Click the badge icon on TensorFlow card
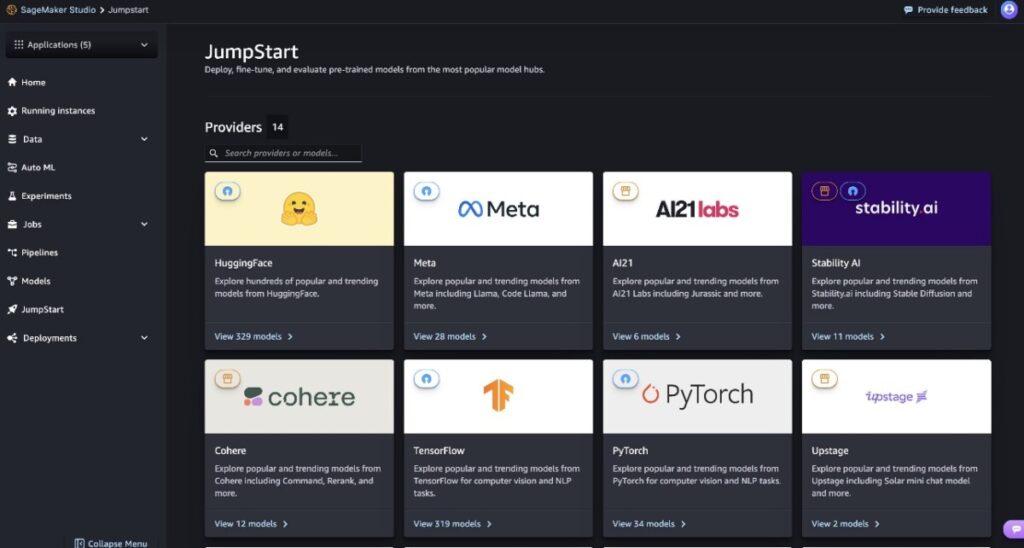1024x548 pixels. coord(426,379)
